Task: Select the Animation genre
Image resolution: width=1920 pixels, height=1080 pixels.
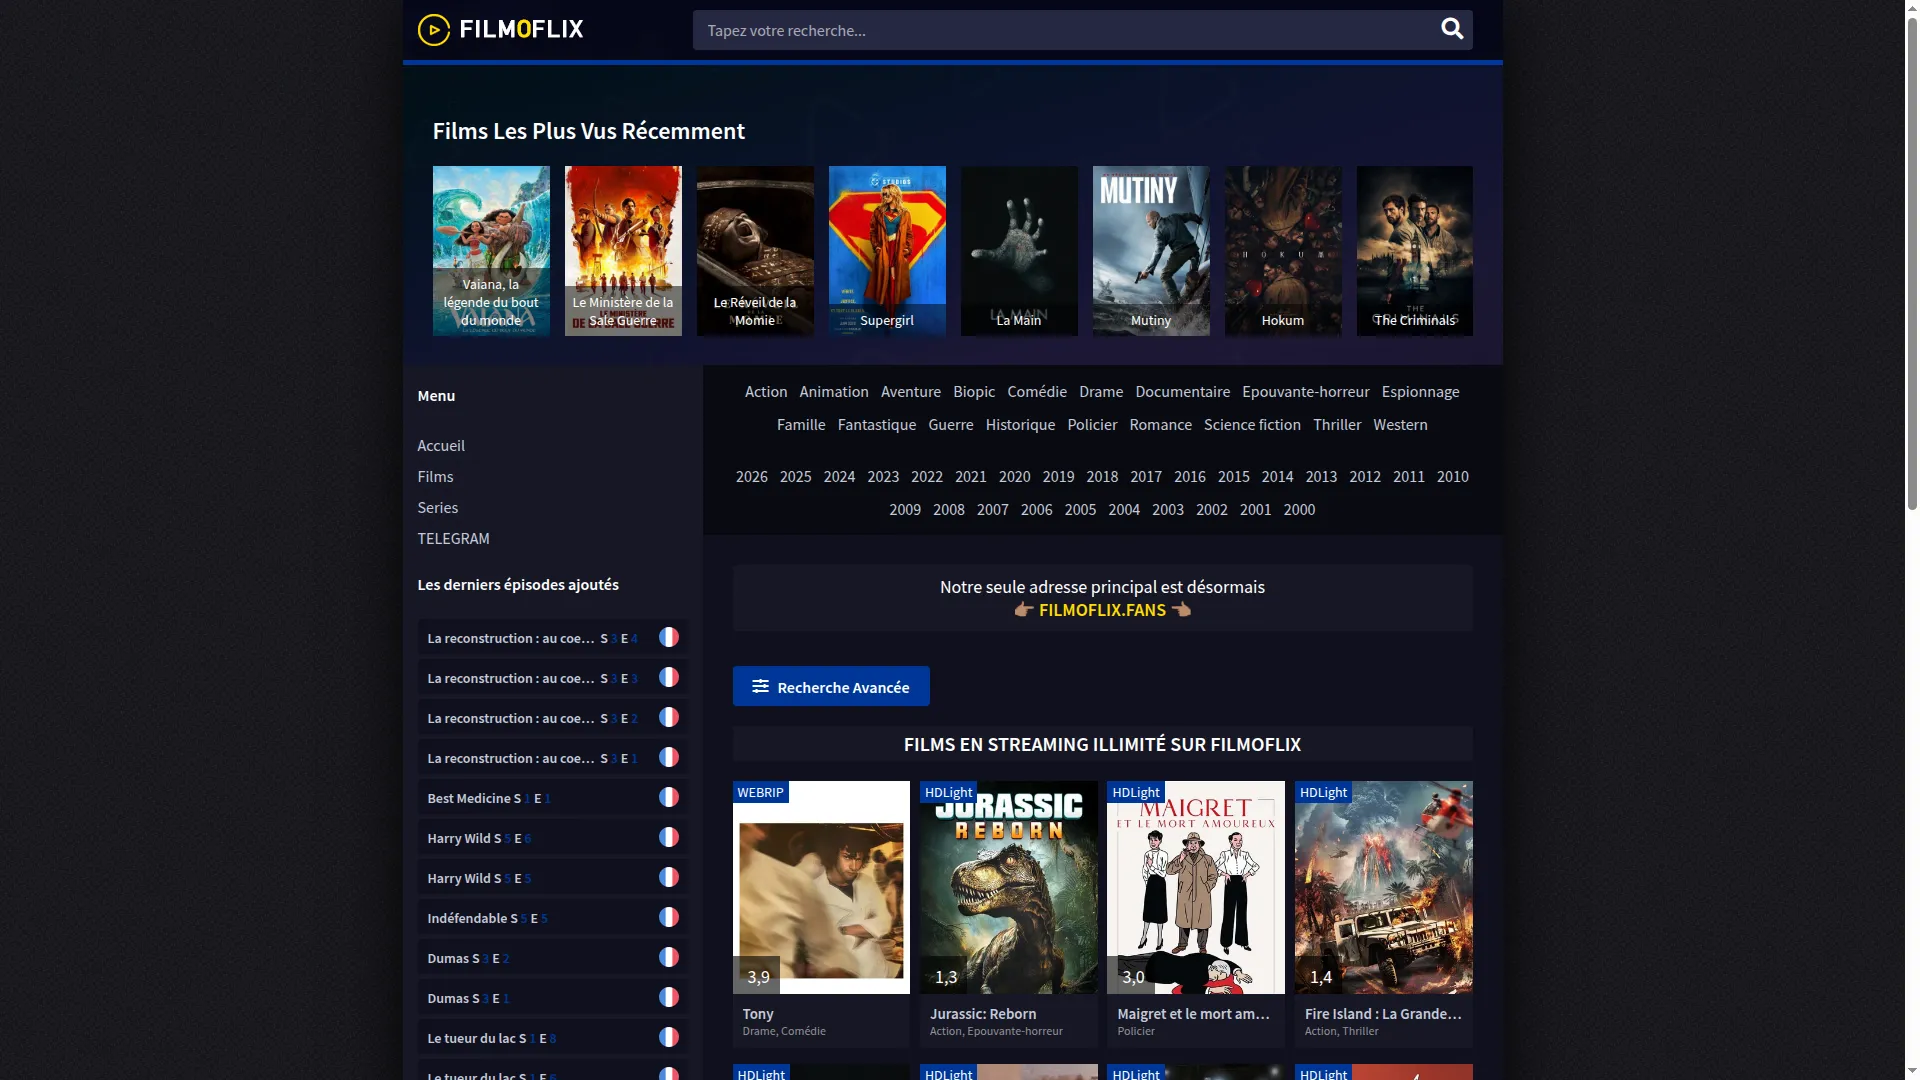Action: pos(834,391)
